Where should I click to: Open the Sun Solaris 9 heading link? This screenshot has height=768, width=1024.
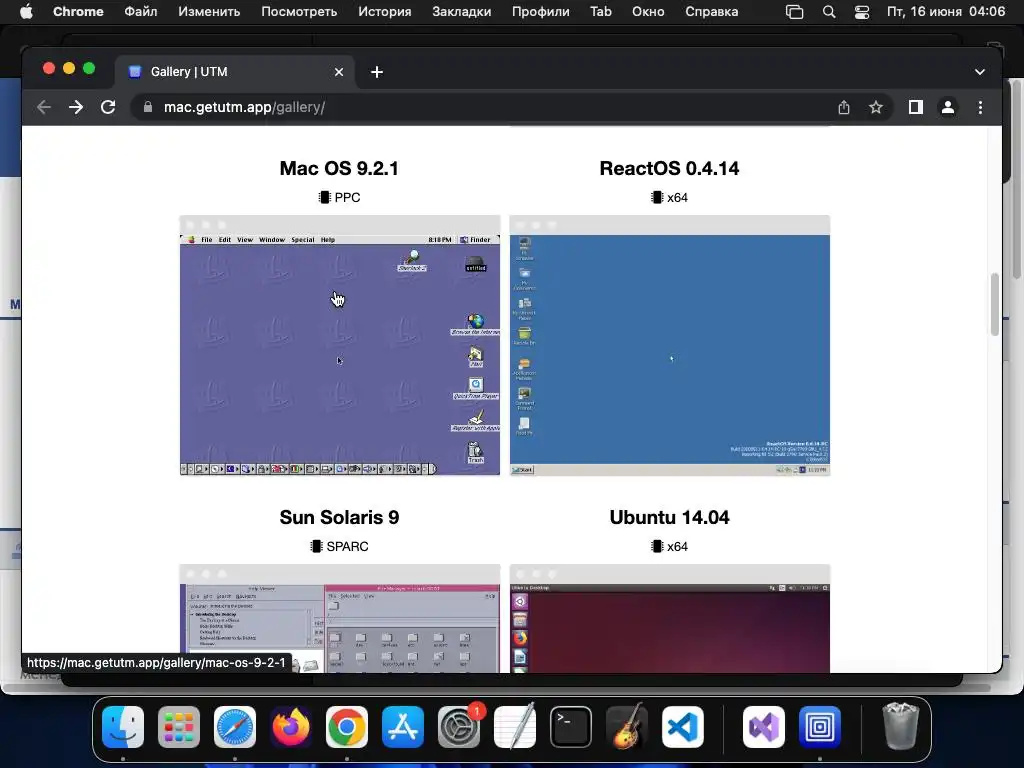339,517
